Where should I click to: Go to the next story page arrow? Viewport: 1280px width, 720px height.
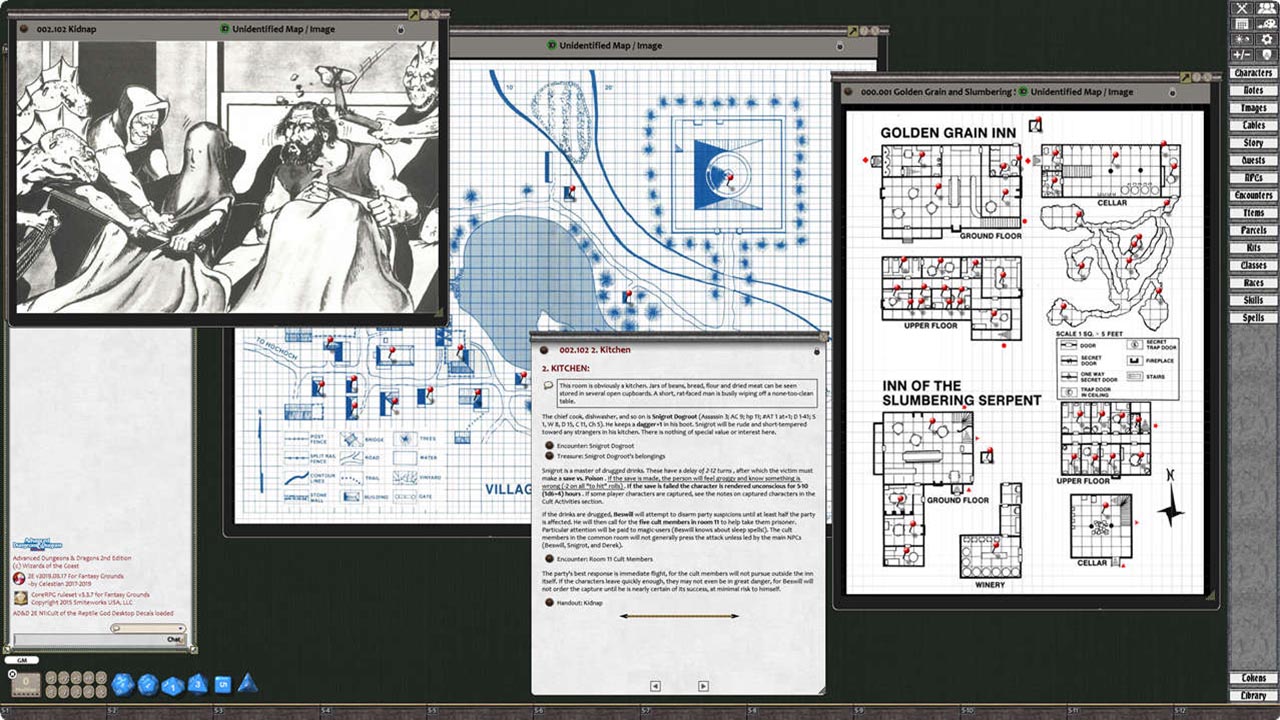pos(703,686)
